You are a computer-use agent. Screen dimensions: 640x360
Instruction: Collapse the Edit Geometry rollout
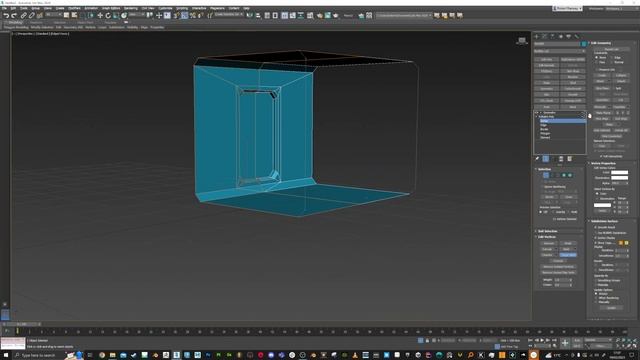click(x=601, y=43)
